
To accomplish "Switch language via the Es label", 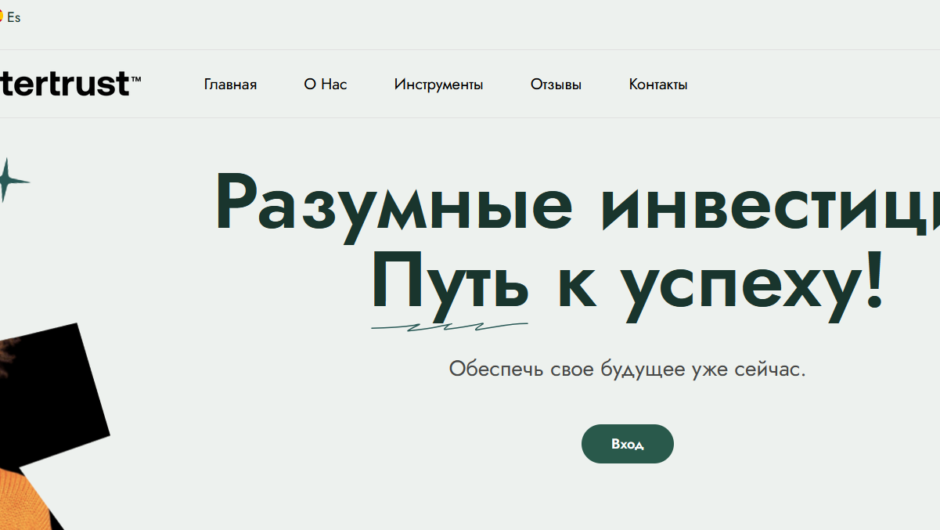I will tap(14, 18).
